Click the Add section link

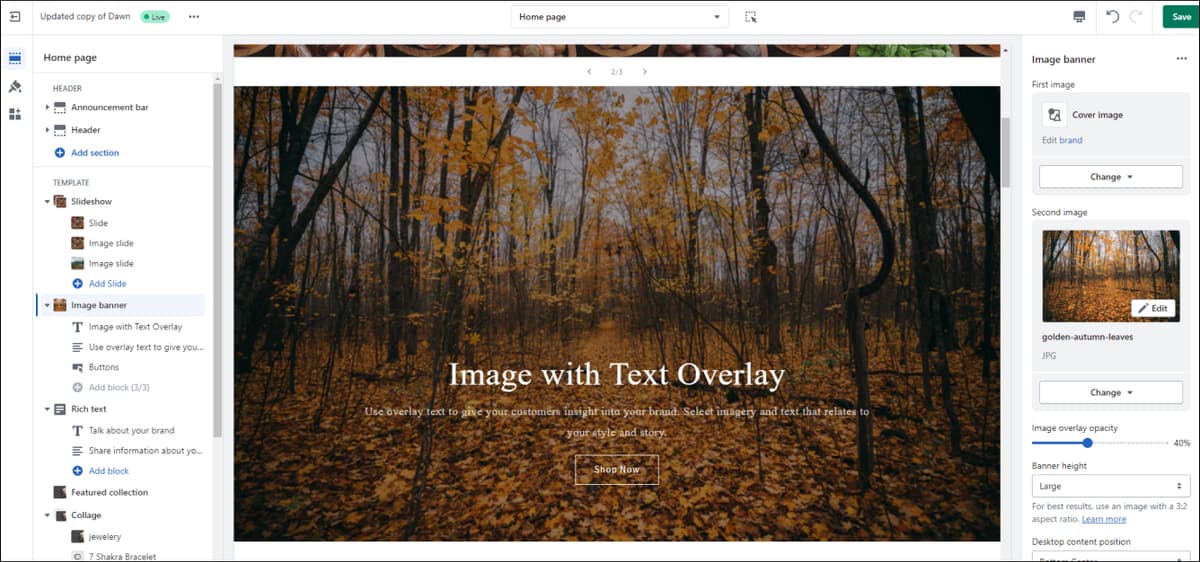(x=95, y=153)
